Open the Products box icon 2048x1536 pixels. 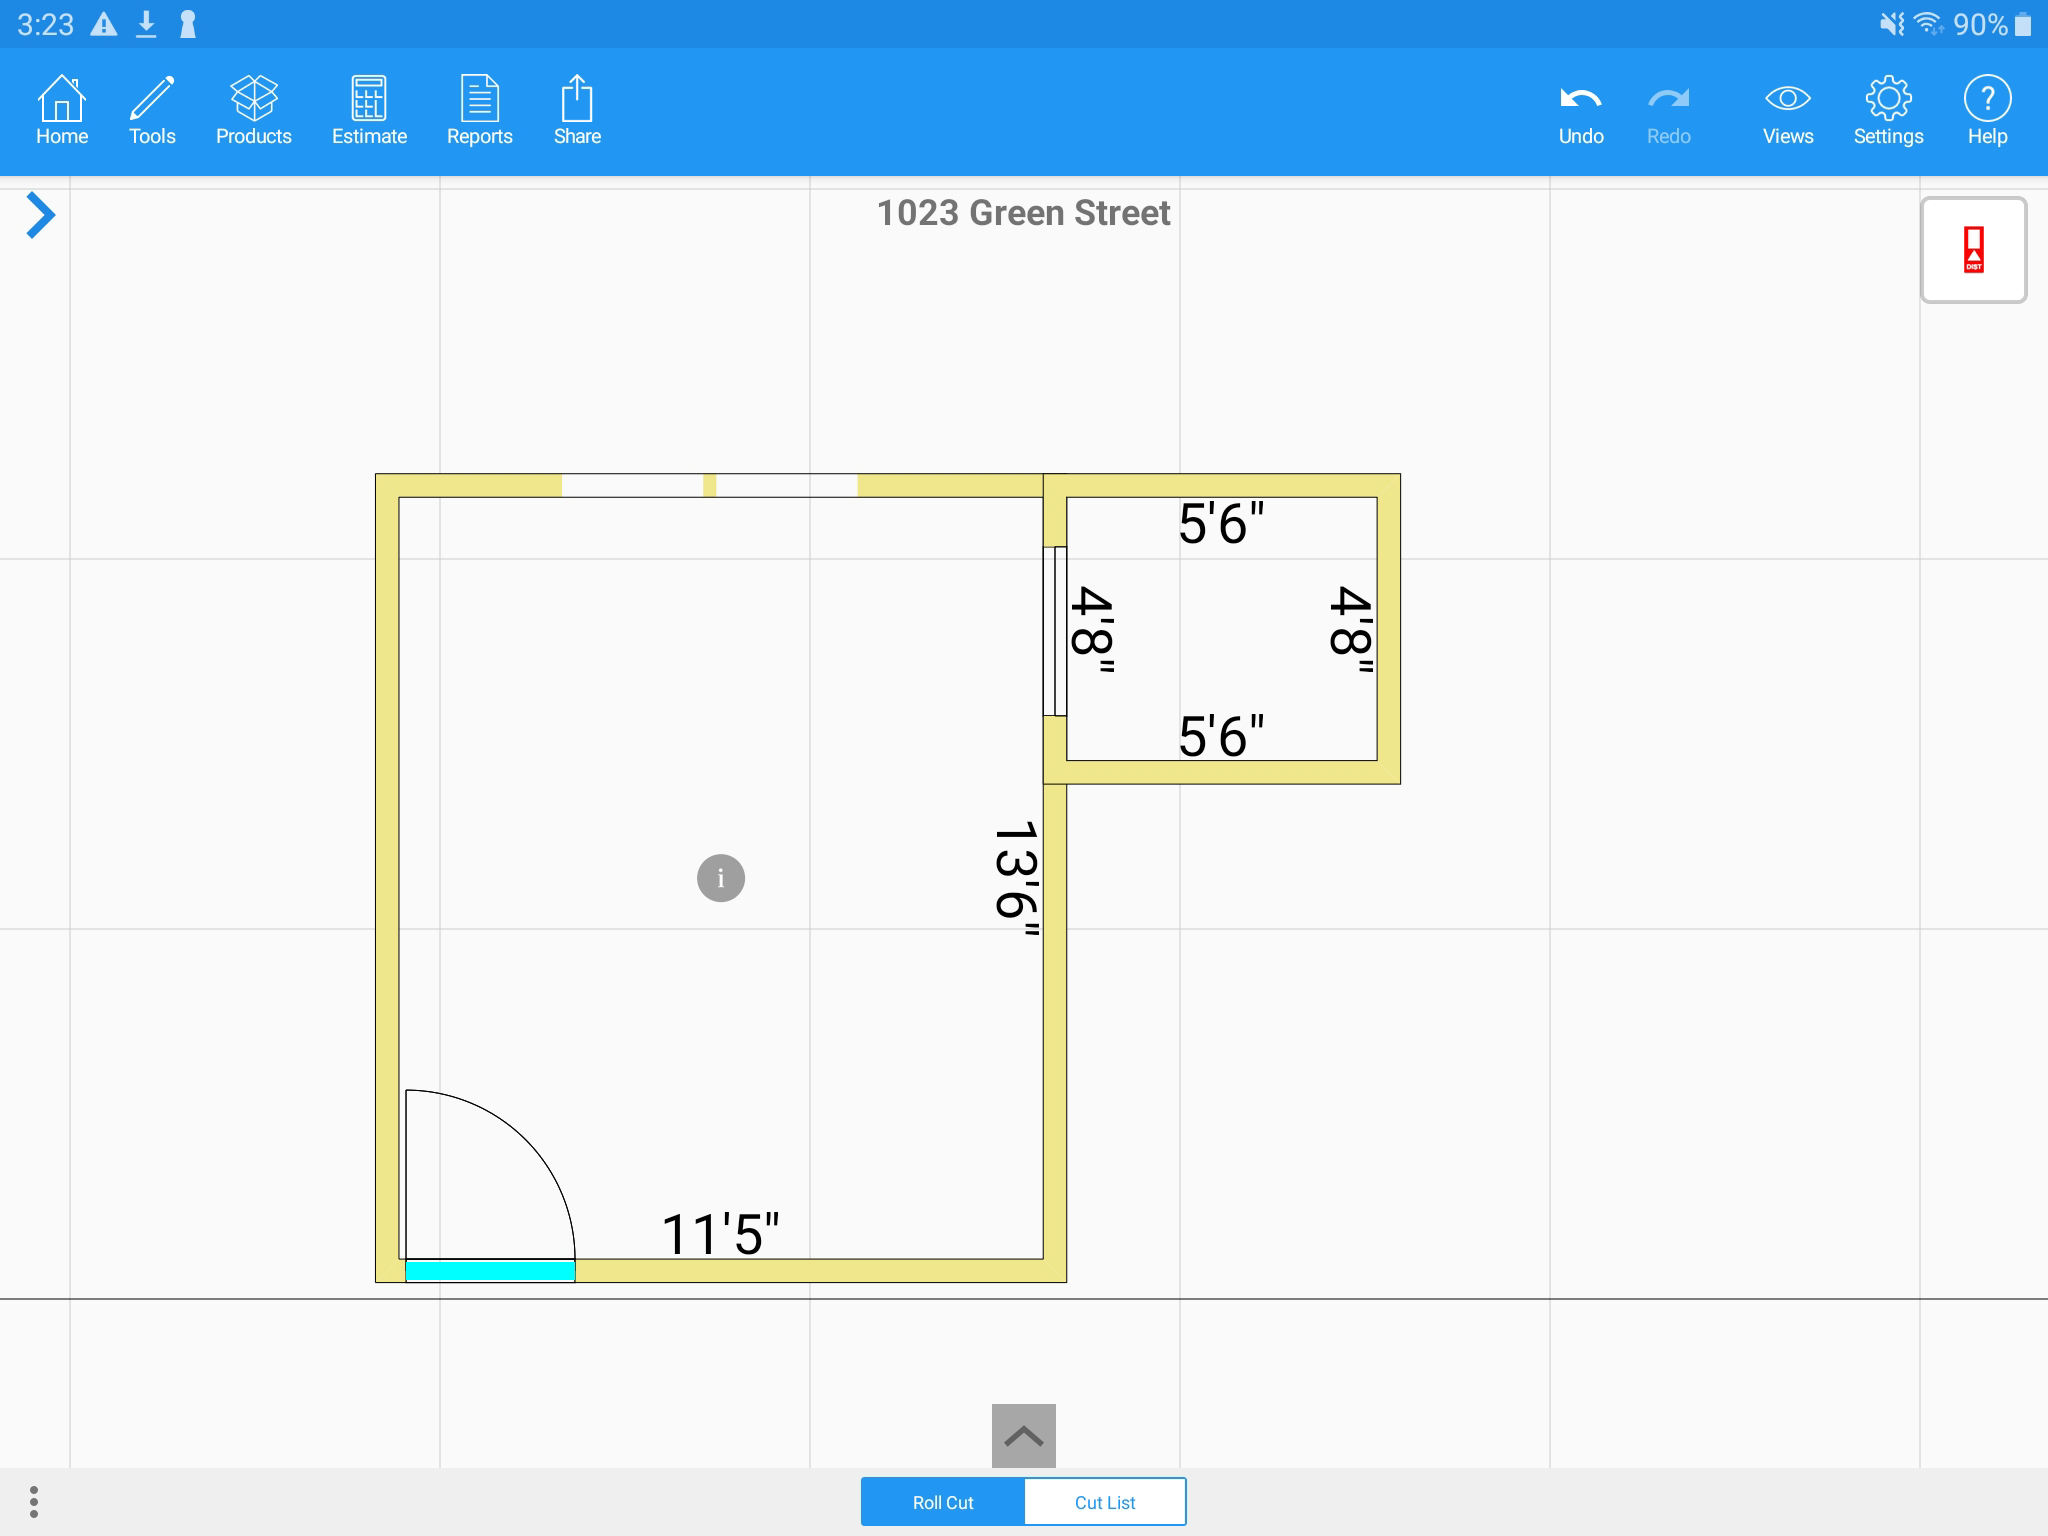pos(254,110)
